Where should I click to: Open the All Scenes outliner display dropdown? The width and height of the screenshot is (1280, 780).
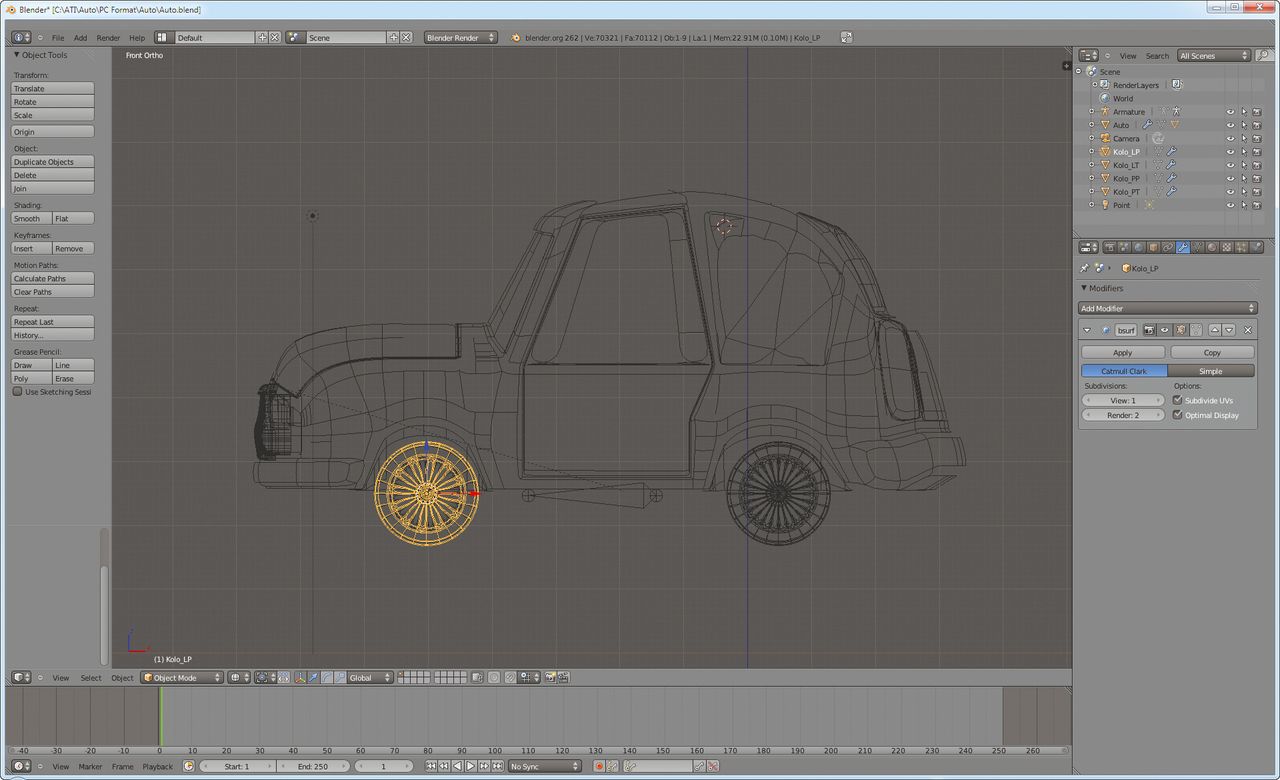(x=1214, y=55)
